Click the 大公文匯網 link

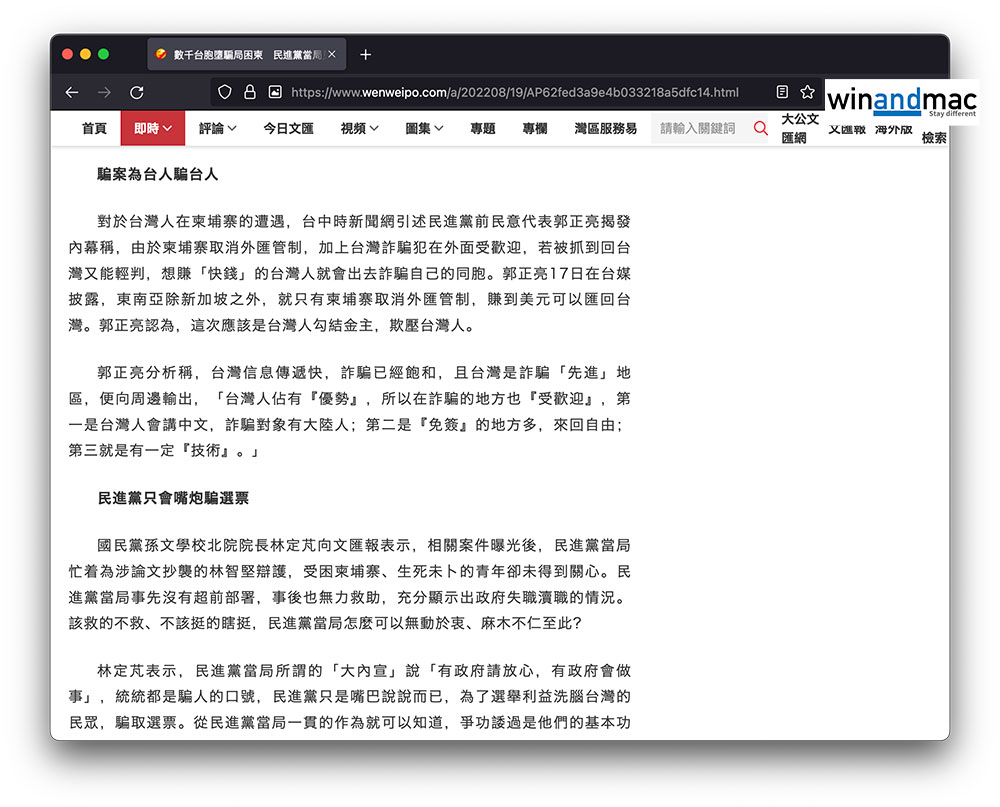[x=799, y=129]
